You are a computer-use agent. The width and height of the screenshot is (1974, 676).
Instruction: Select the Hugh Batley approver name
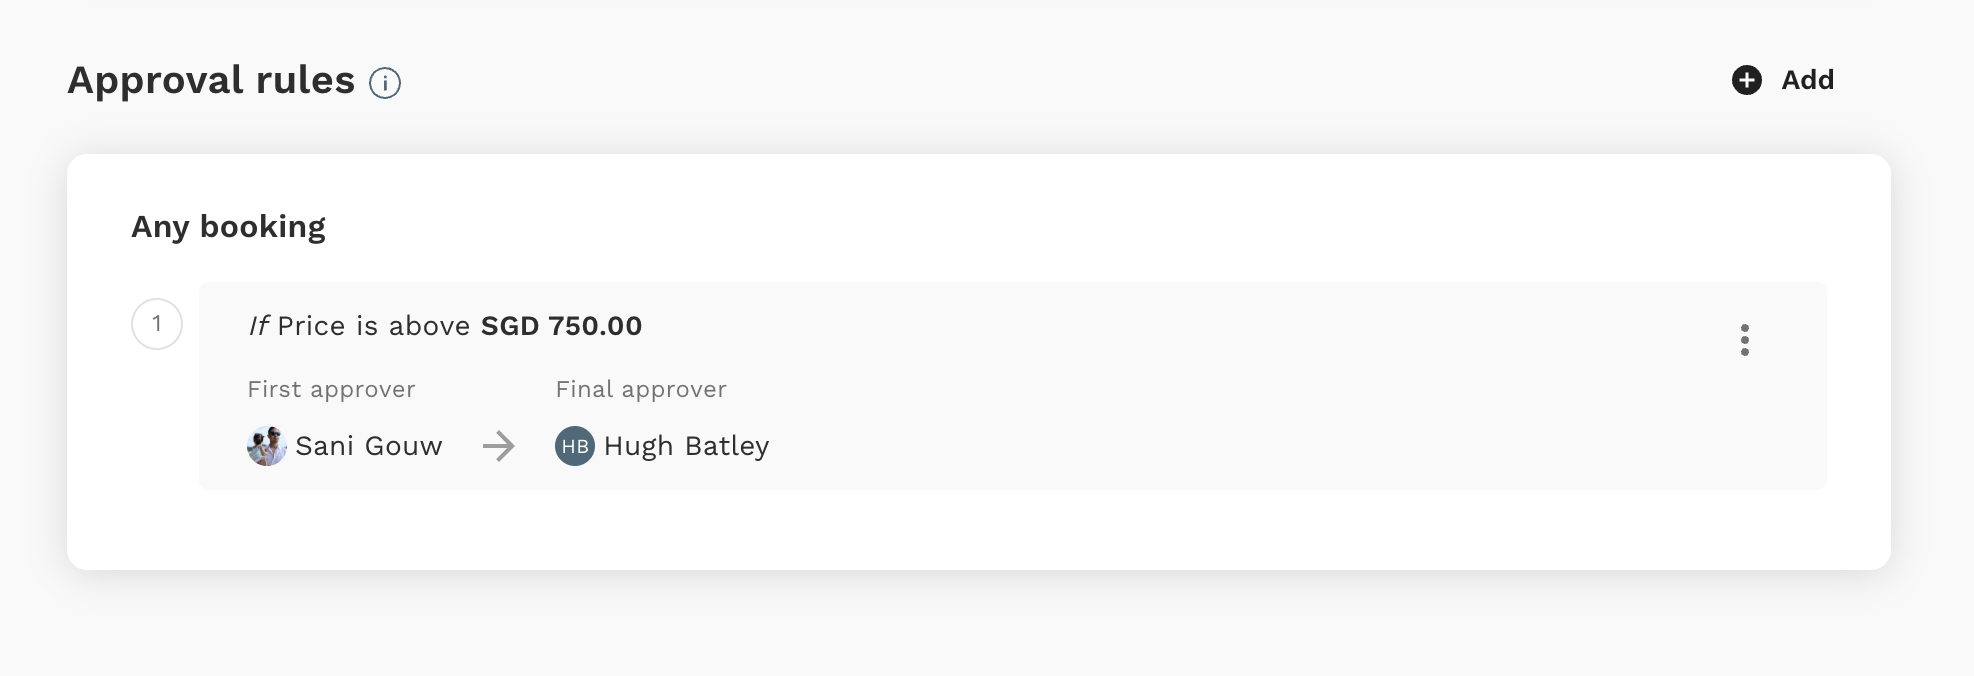pyautogui.click(x=687, y=446)
